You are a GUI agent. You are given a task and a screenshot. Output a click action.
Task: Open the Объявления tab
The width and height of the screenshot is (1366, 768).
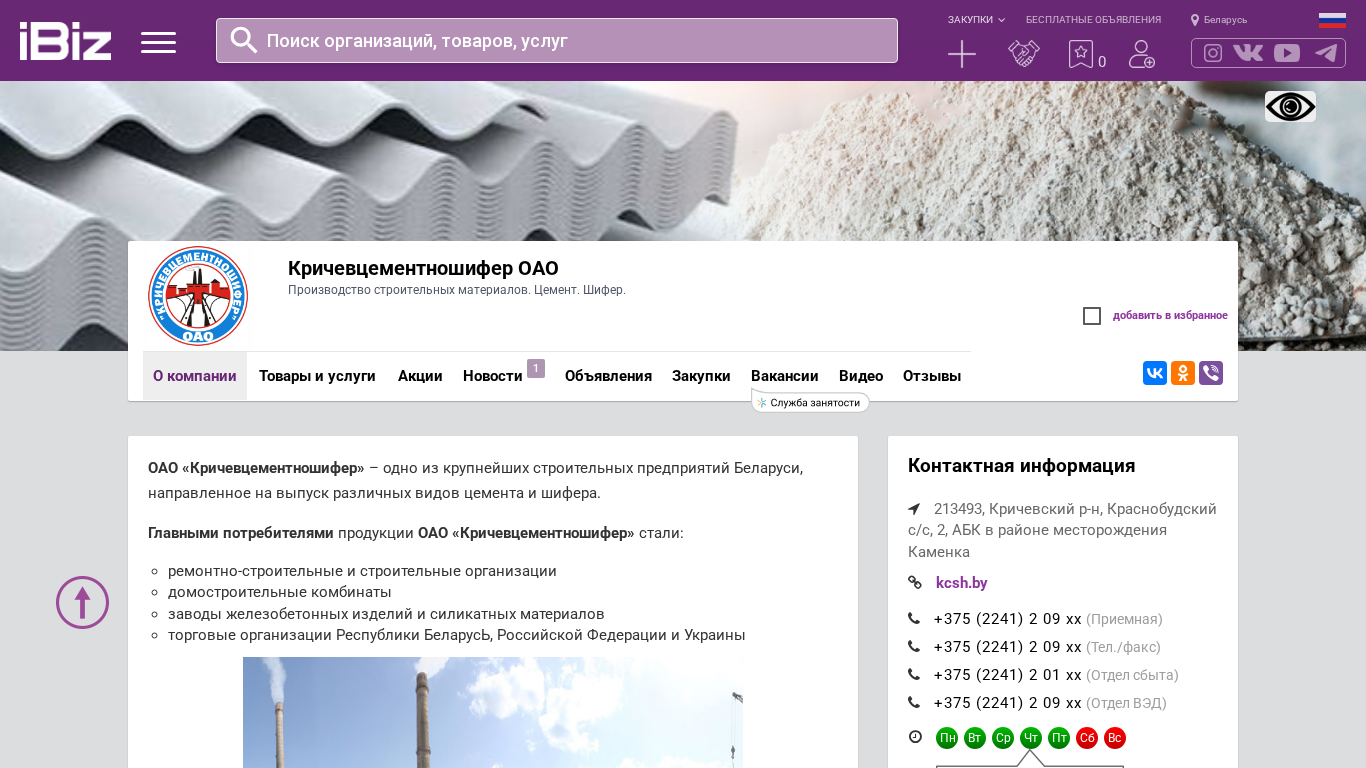[x=608, y=376]
